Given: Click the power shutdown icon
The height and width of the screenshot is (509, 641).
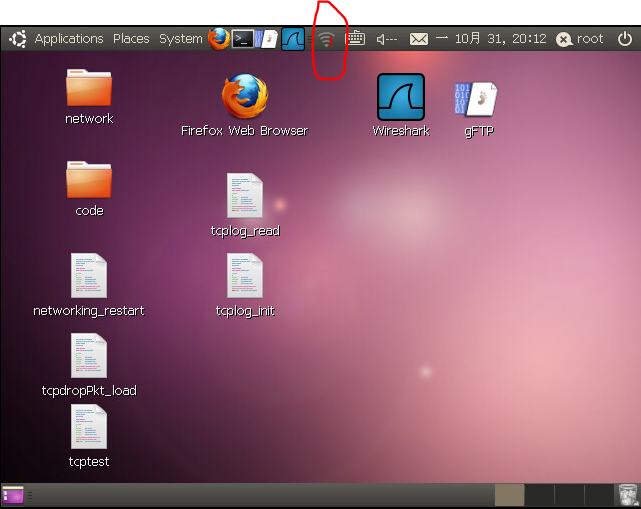Looking at the screenshot, I should coord(625,39).
